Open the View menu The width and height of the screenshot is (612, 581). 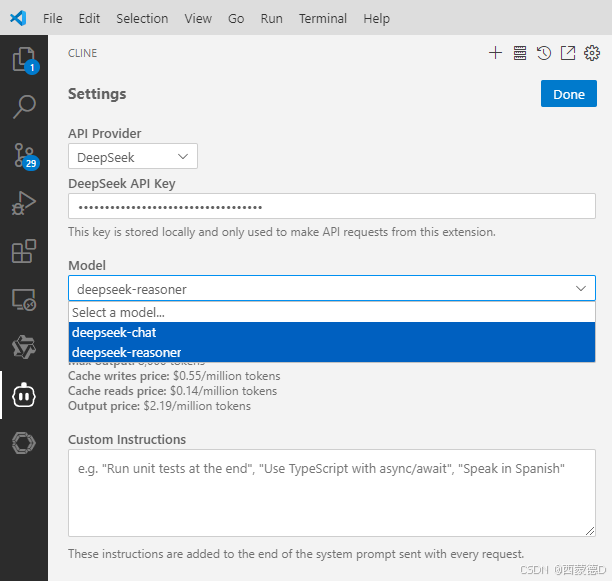click(198, 18)
